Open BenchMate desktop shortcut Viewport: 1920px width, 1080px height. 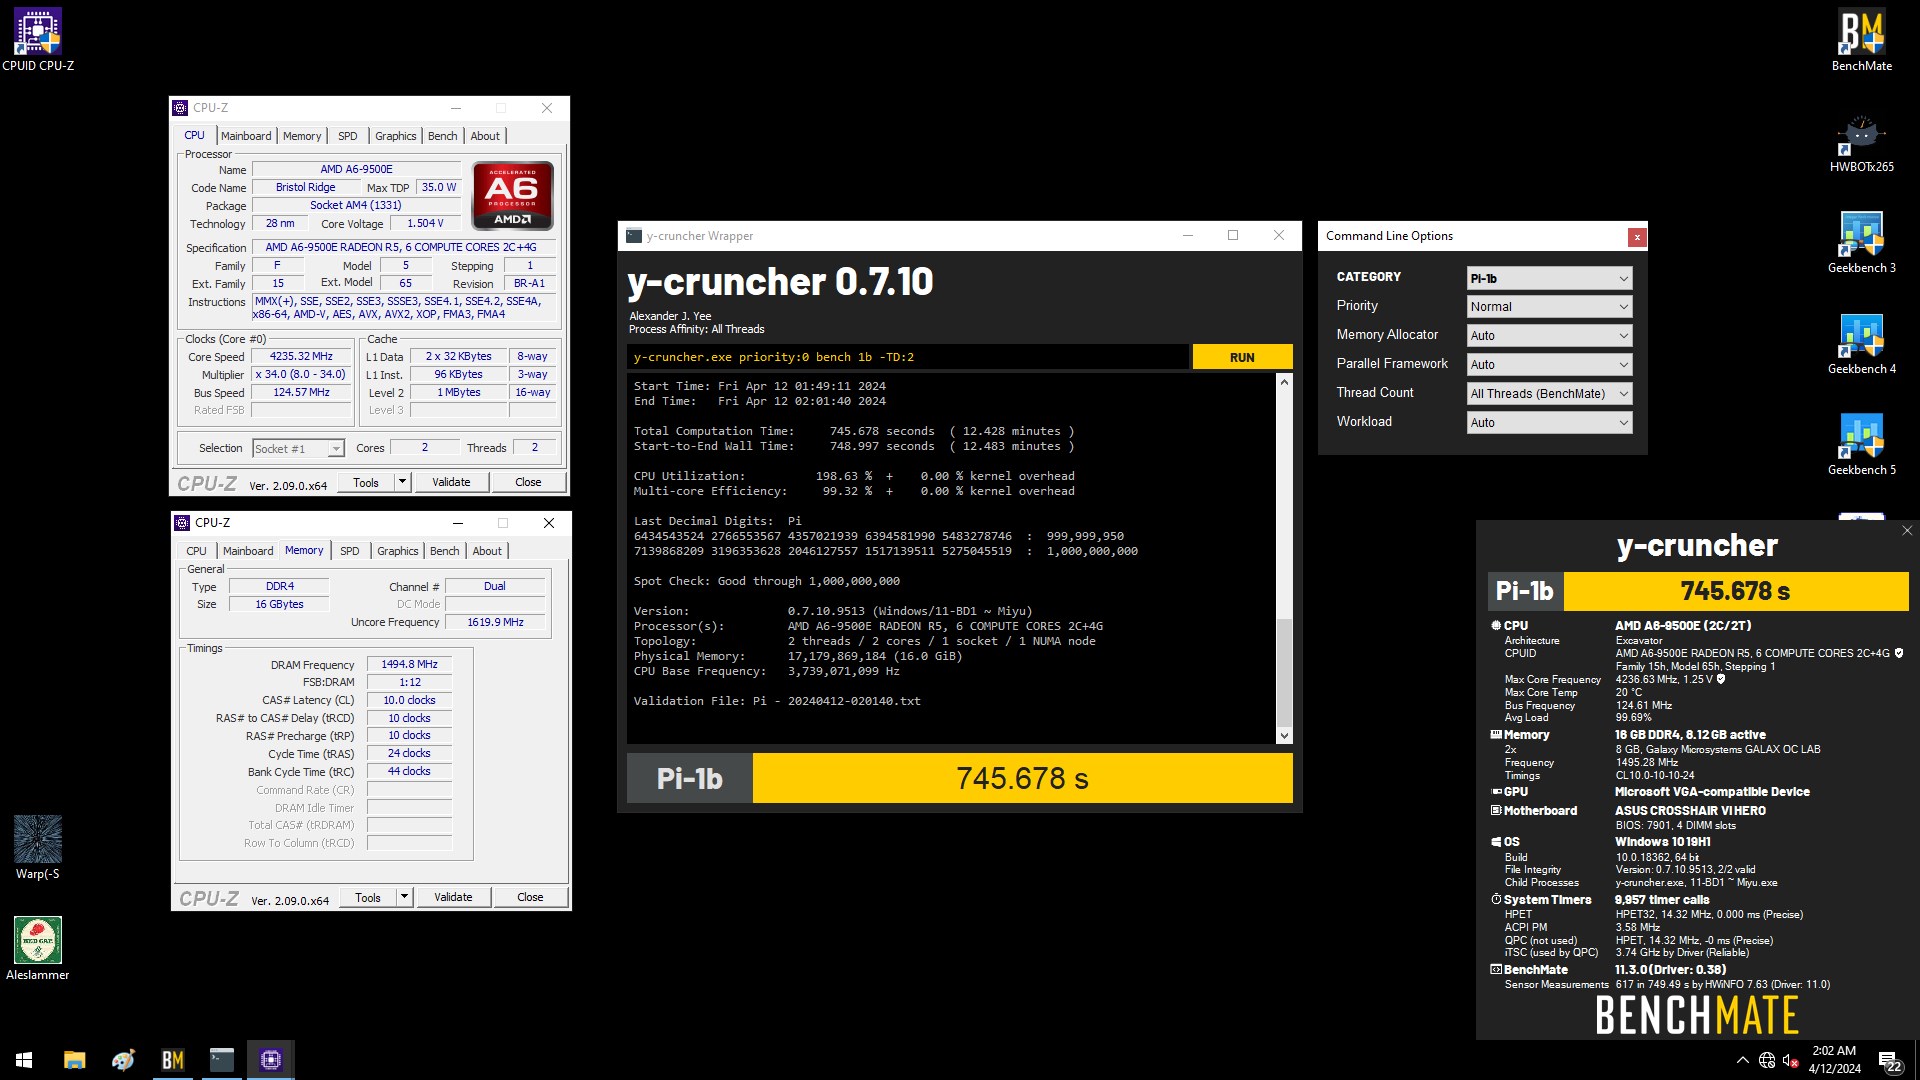[x=1861, y=40]
